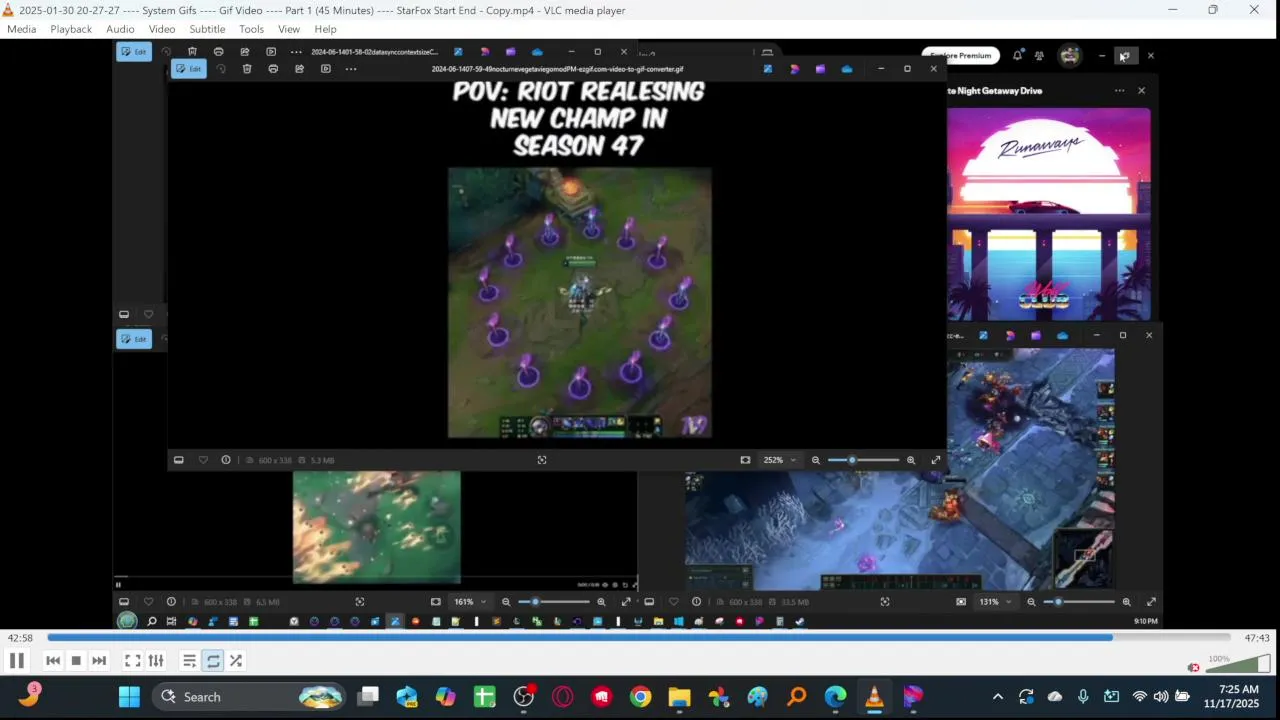Open clock showing 7:25 AM 11/17/2025
This screenshot has height=720, width=1280.
coord(1231,697)
